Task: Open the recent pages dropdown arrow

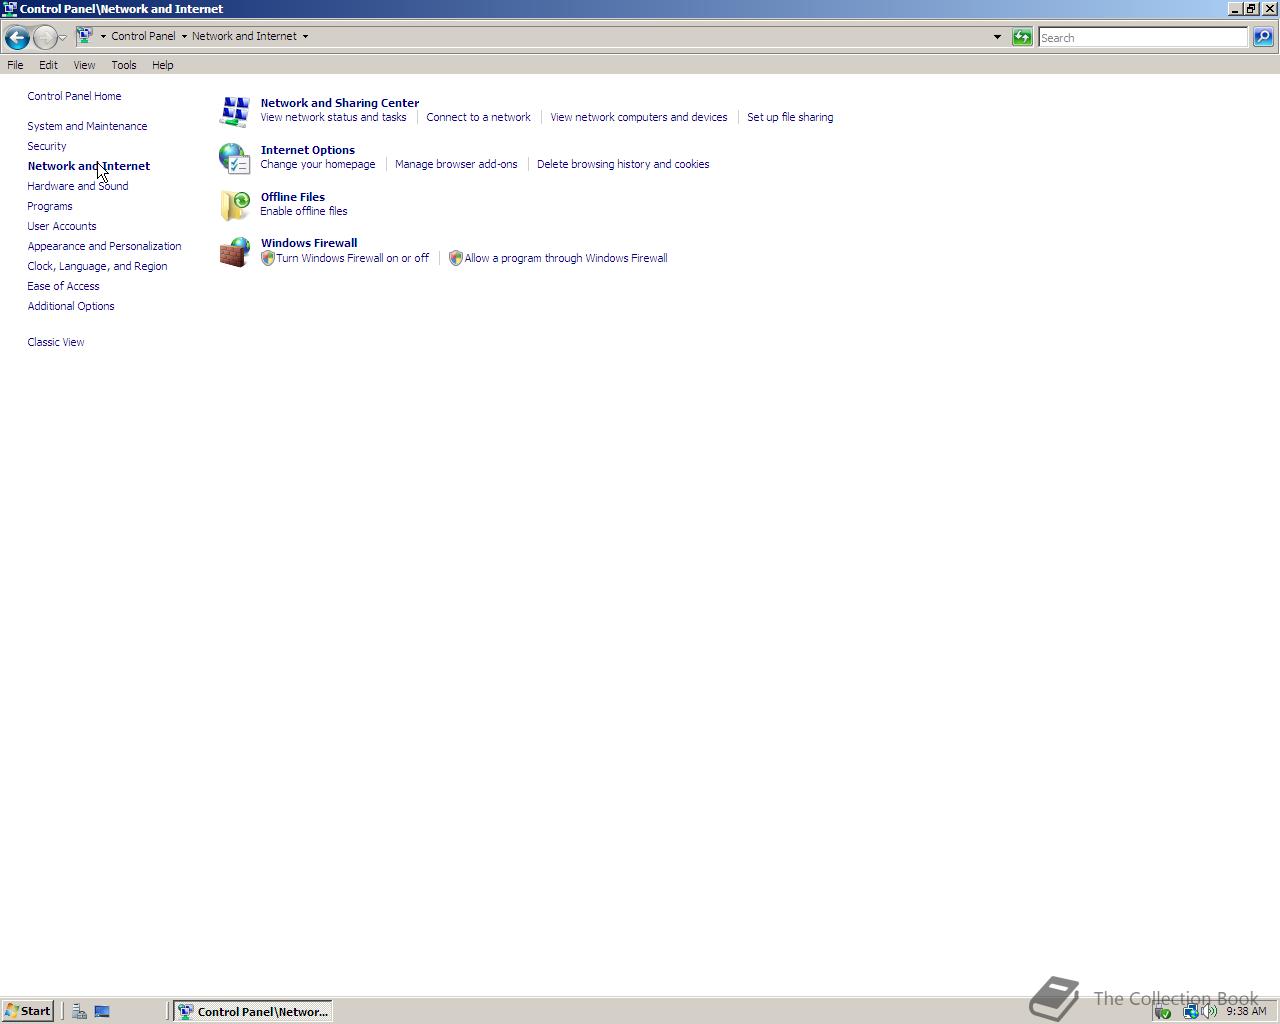Action: (63, 38)
